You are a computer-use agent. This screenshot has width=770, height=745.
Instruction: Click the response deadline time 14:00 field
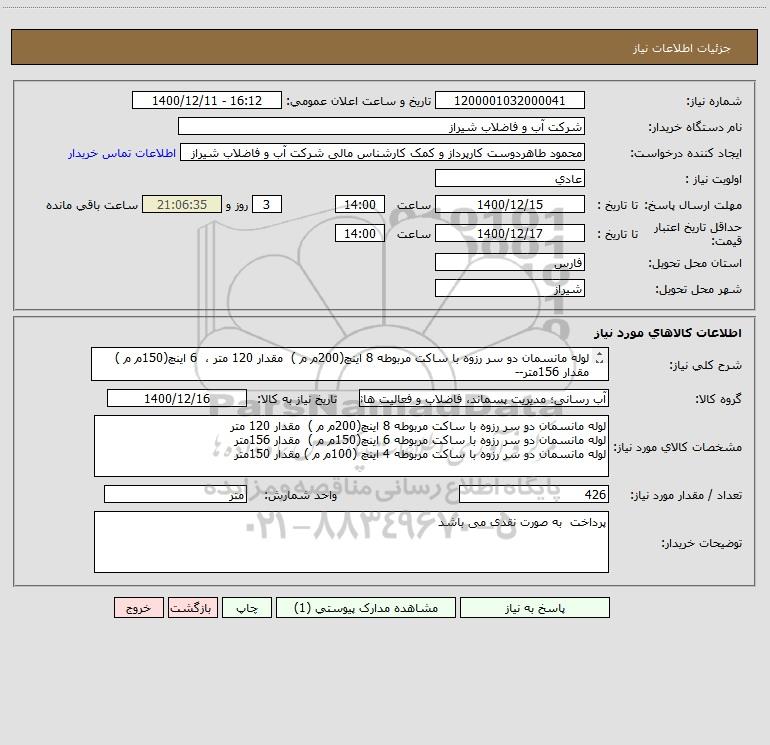(359, 204)
